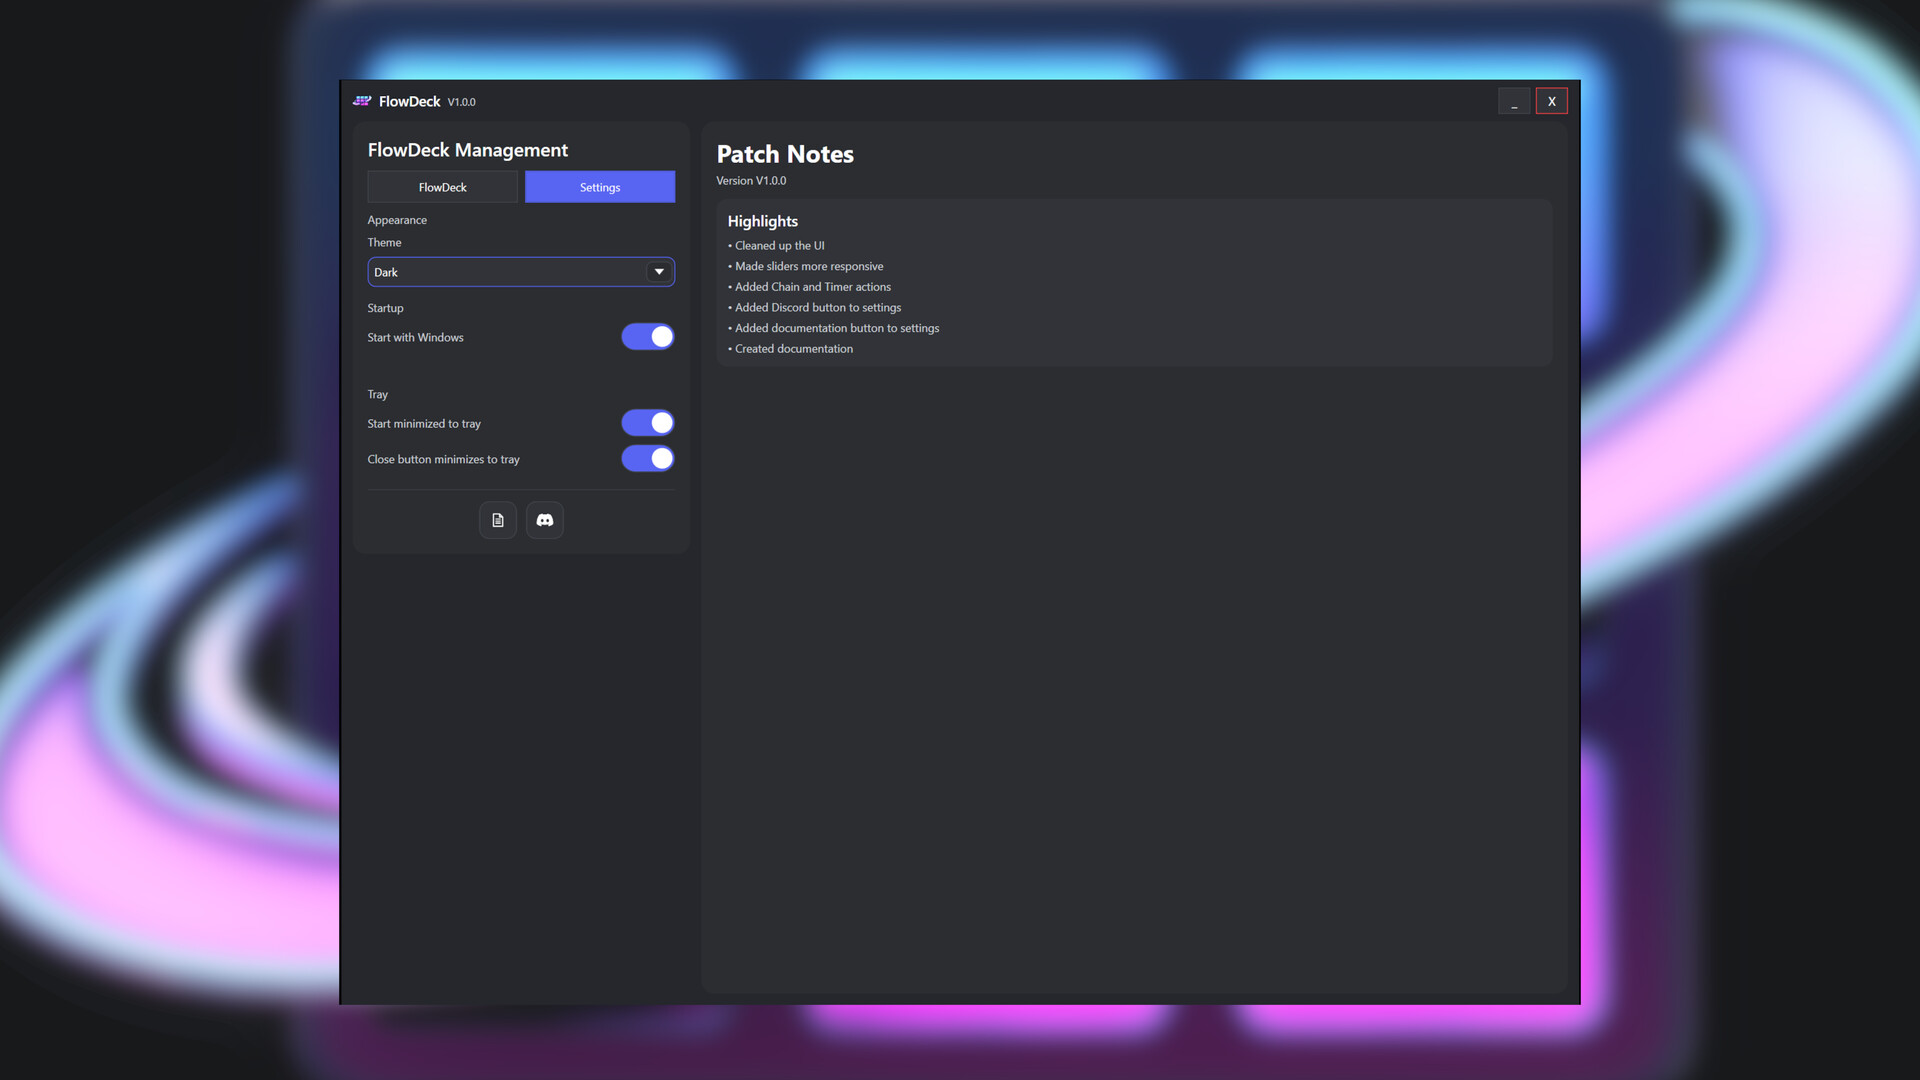Click the Theme field label
Viewport: 1920px width, 1080px height.
pos(384,243)
